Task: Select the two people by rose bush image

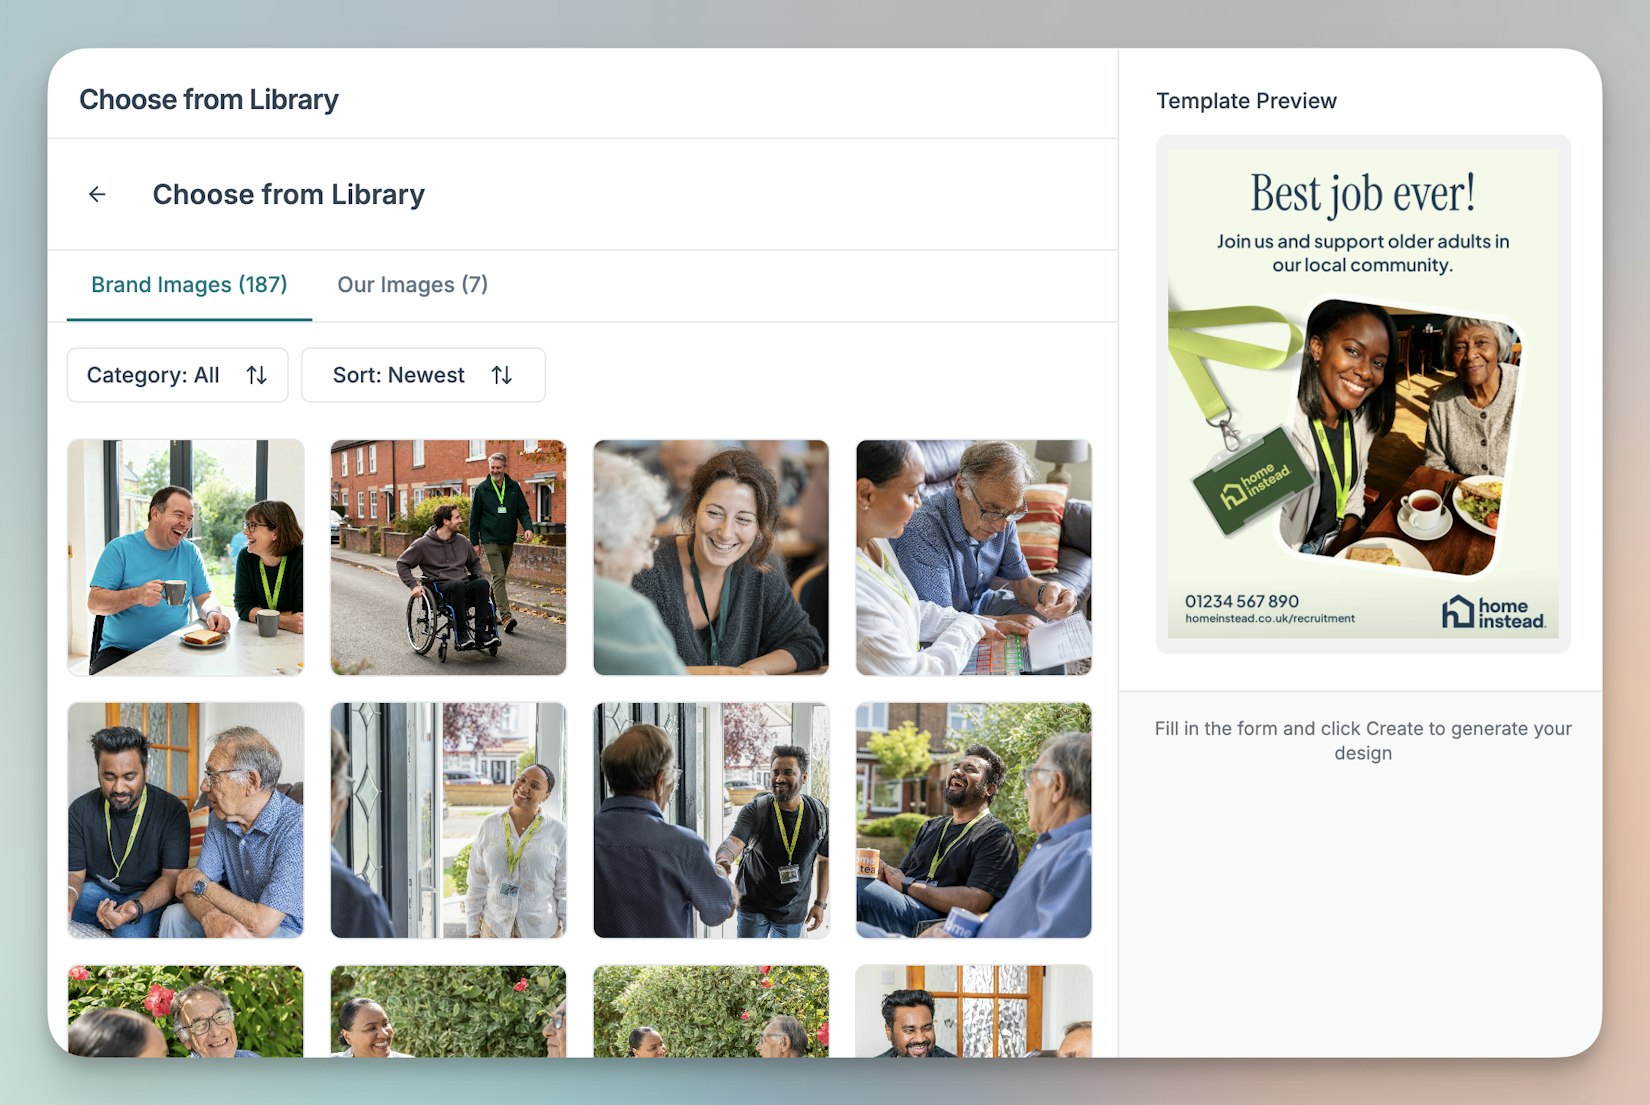Action: (711, 1011)
